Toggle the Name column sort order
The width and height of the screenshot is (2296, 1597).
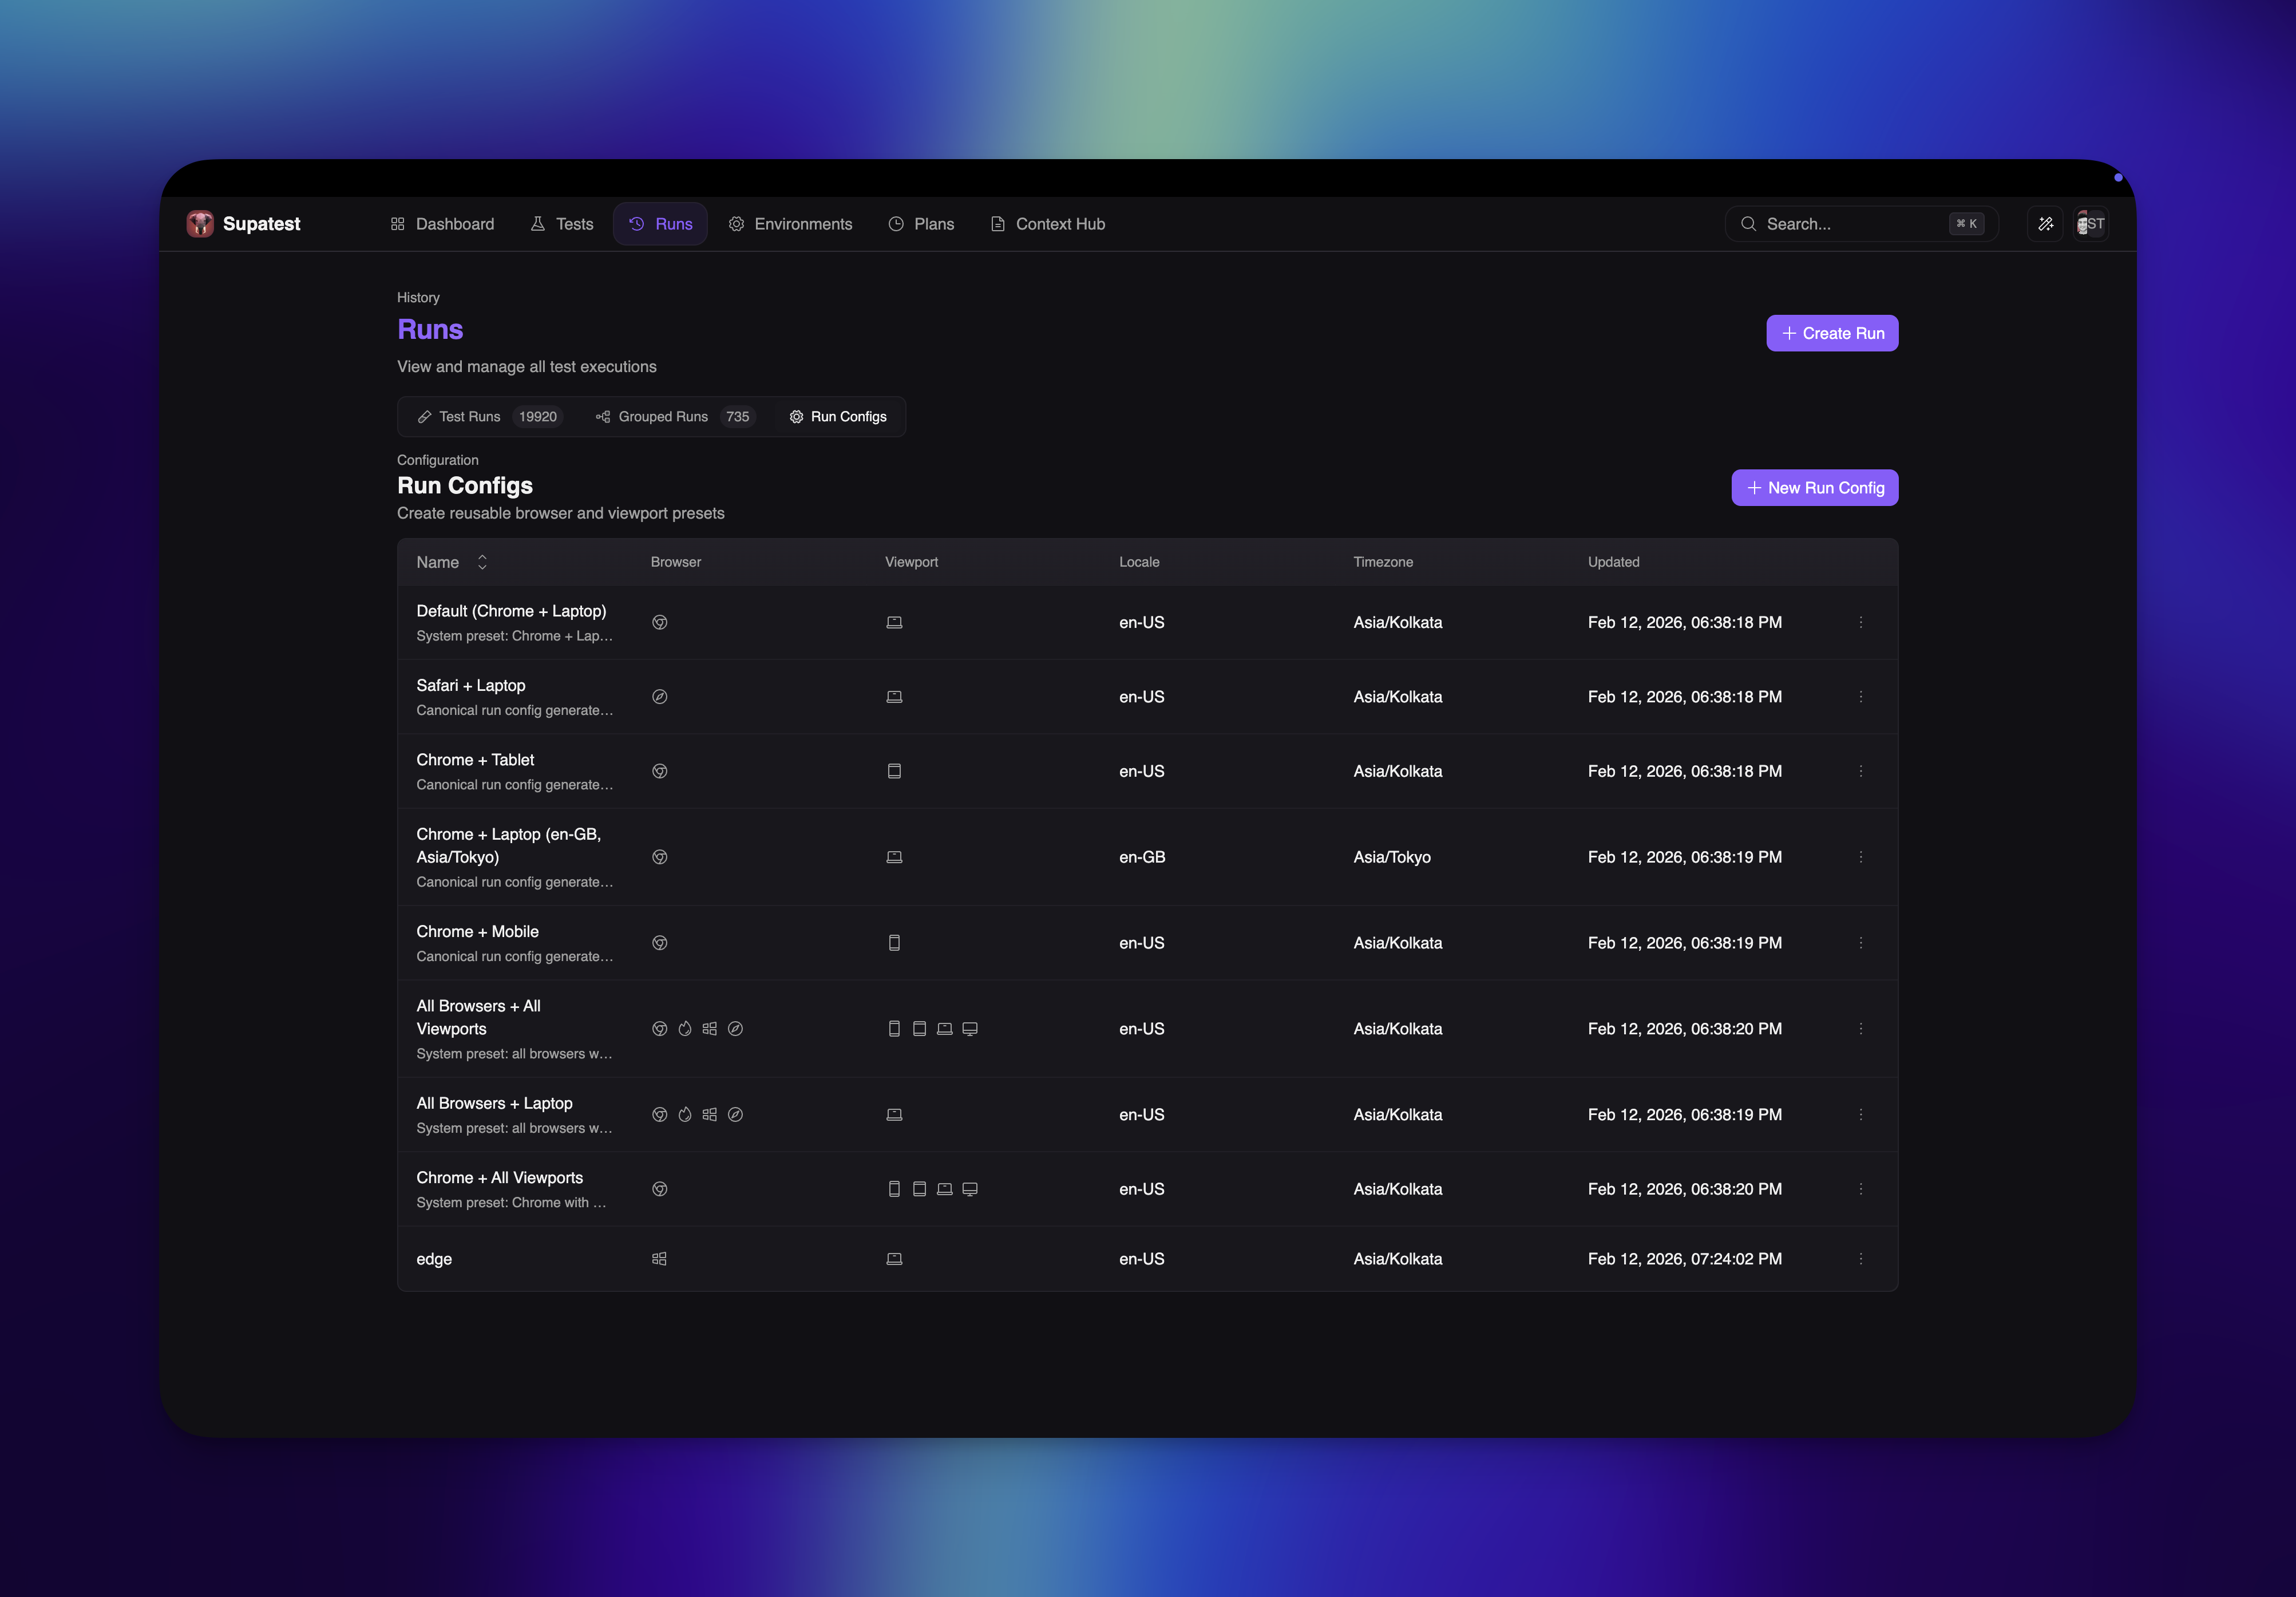click(482, 562)
